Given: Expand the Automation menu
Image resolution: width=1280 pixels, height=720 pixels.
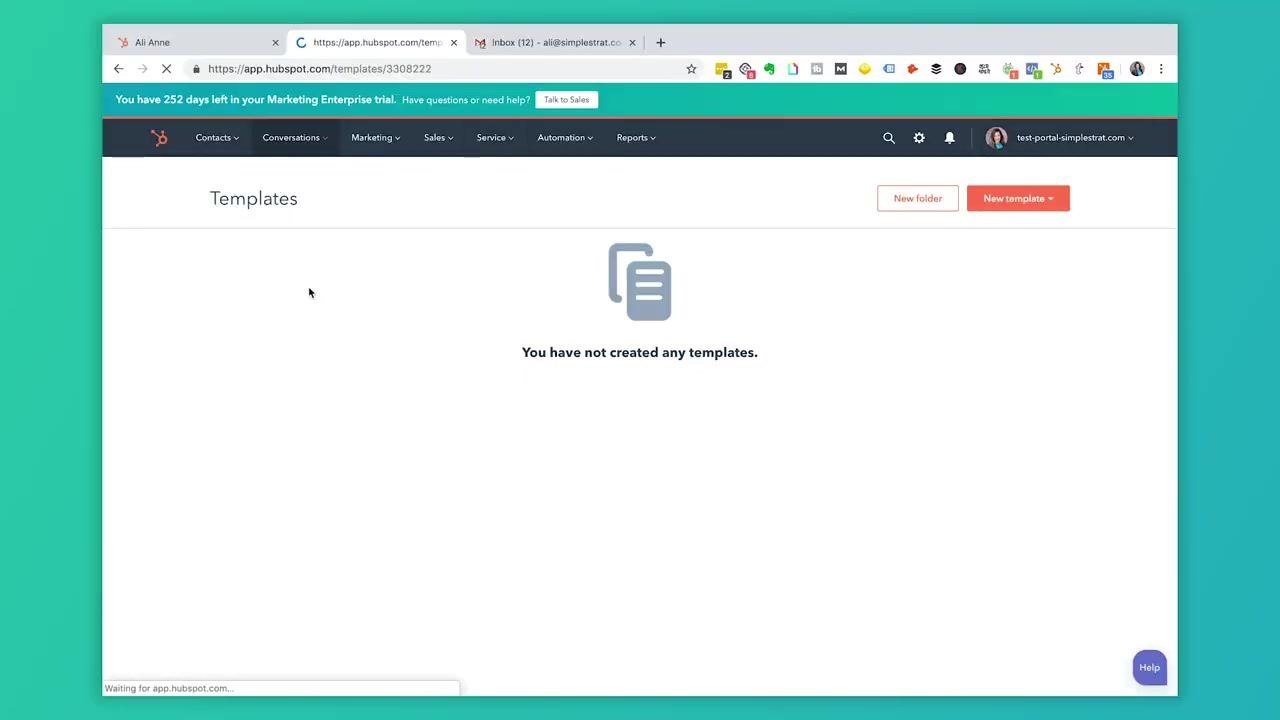Looking at the screenshot, I should click(565, 138).
